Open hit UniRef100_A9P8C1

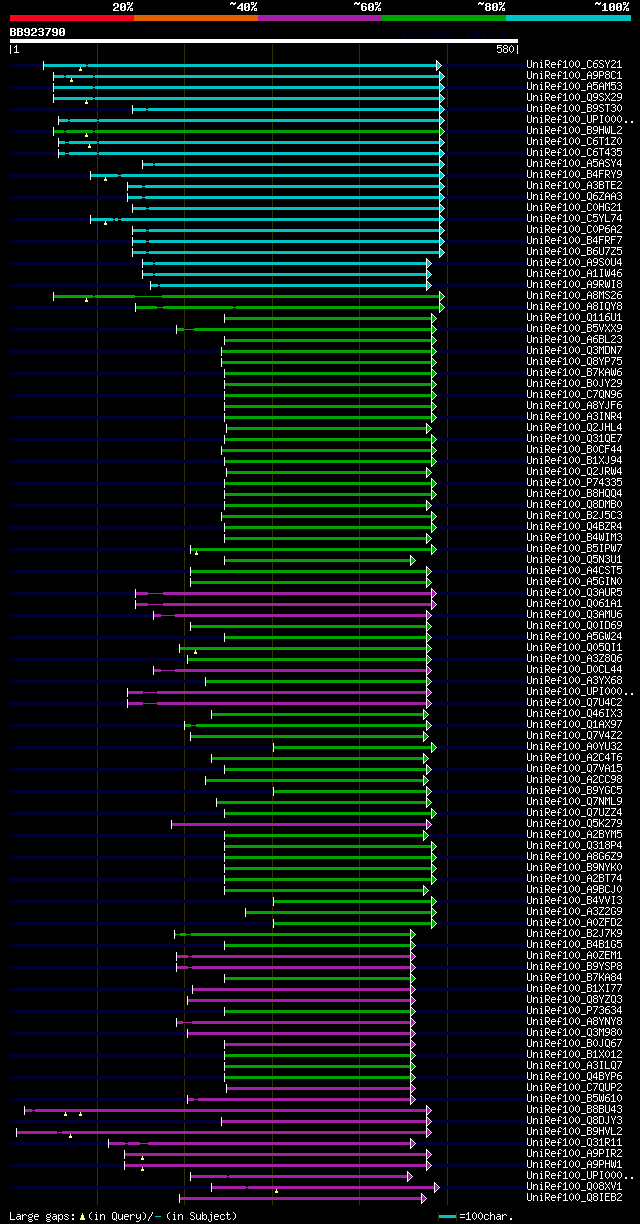[574, 75]
